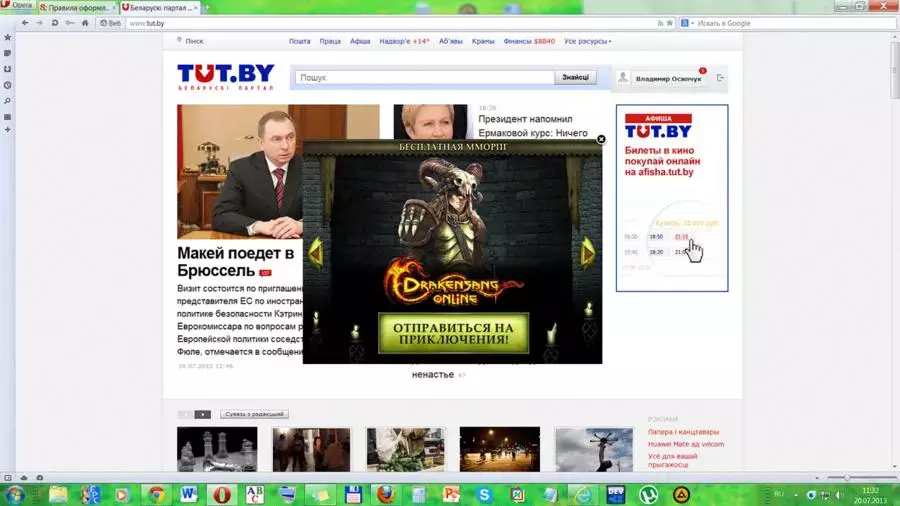Open Dev-C++ from the taskbar
This screenshot has width=900, height=506.
tap(615, 494)
